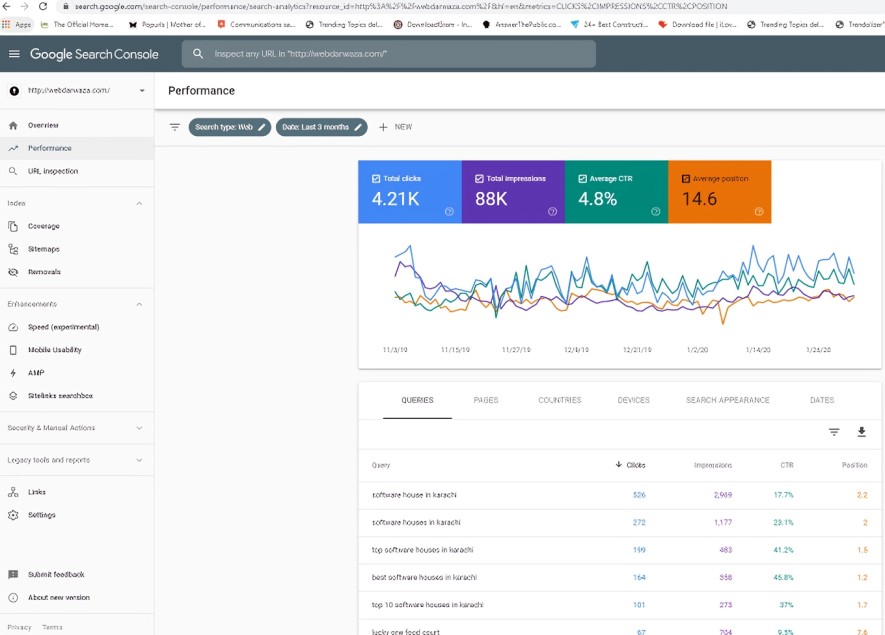
Task: Toggle the Total impressions checkbox
Action: [x=479, y=179]
